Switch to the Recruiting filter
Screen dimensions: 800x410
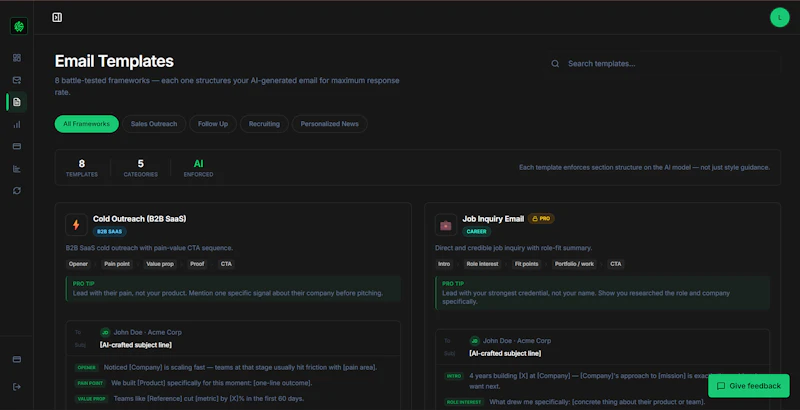(x=264, y=124)
